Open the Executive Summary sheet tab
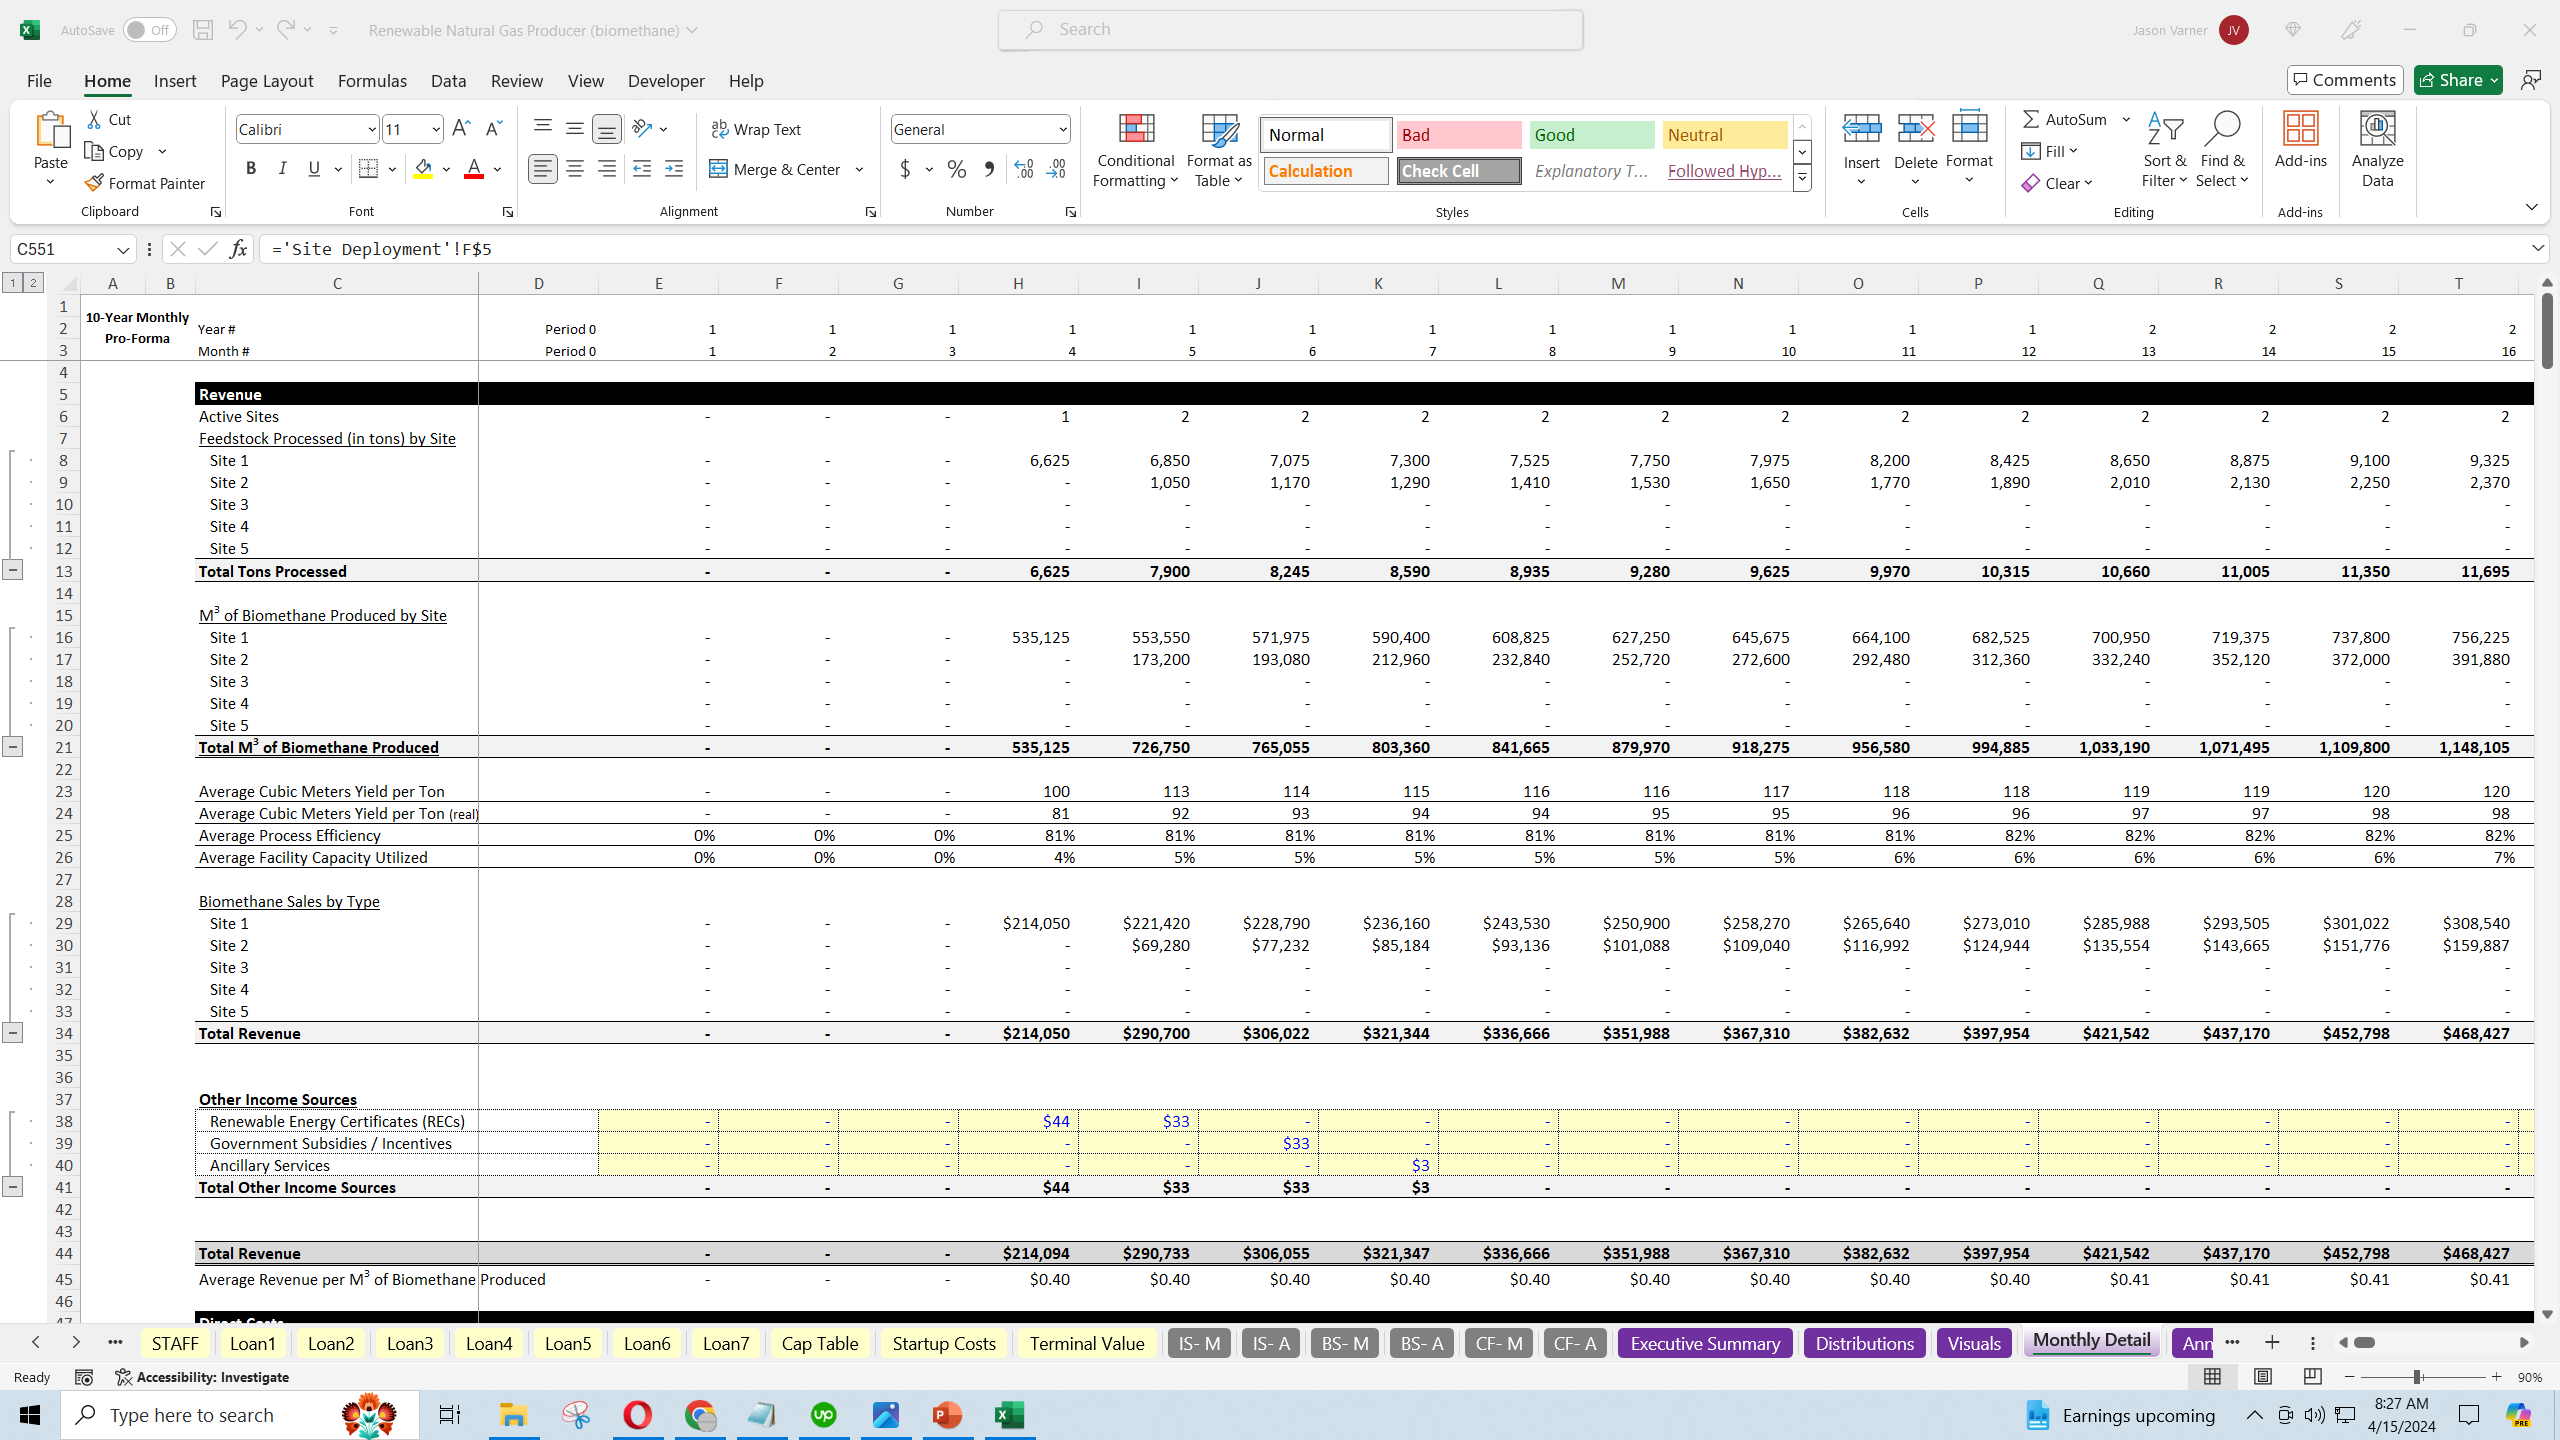This screenshot has width=2560, height=1440. pos(1705,1343)
